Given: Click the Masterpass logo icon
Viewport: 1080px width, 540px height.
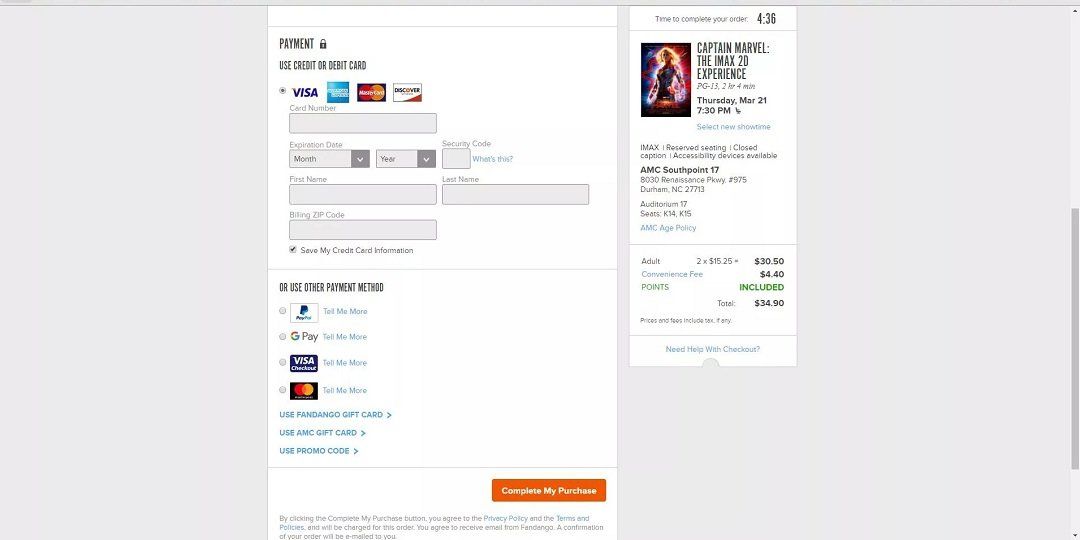Looking at the screenshot, I should pos(304,391).
